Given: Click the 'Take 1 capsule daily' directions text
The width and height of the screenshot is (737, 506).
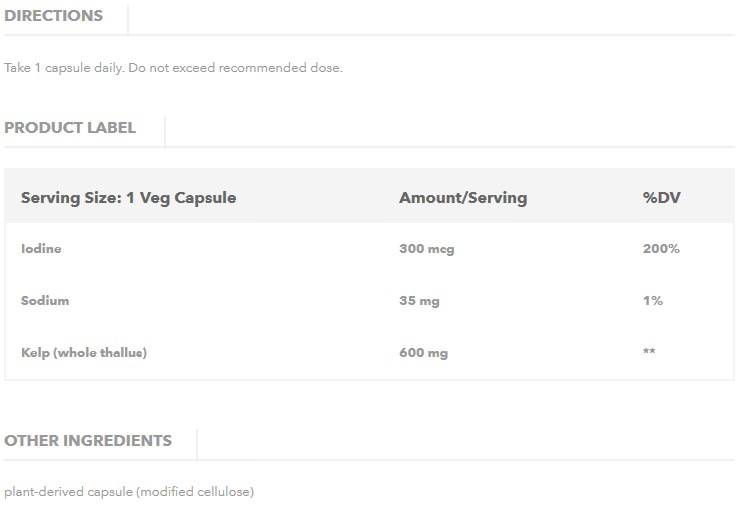Looking at the screenshot, I should point(173,68).
